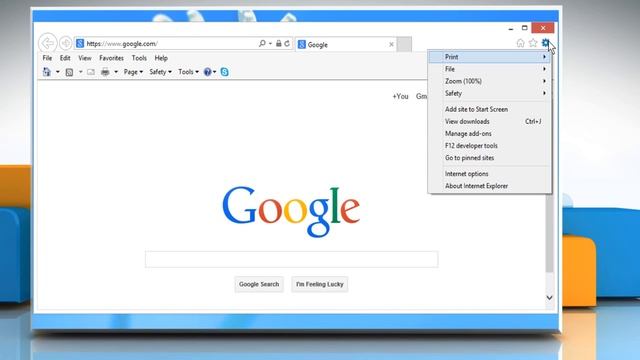Click the Home icon in command bar
The width and height of the screenshot is (640, 360).
[47, 72]
